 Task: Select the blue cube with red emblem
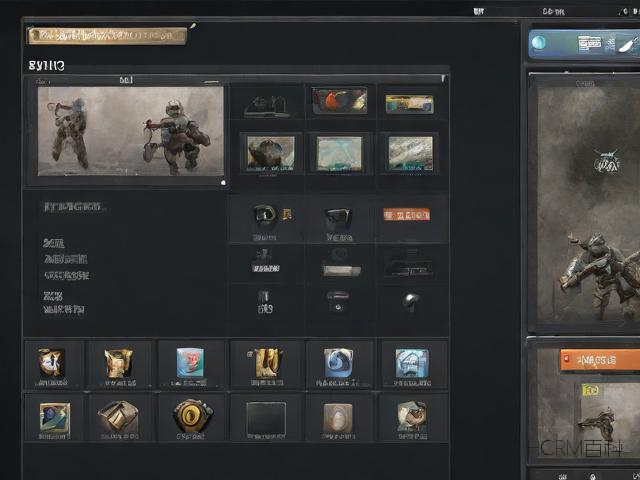click(190, 362)
